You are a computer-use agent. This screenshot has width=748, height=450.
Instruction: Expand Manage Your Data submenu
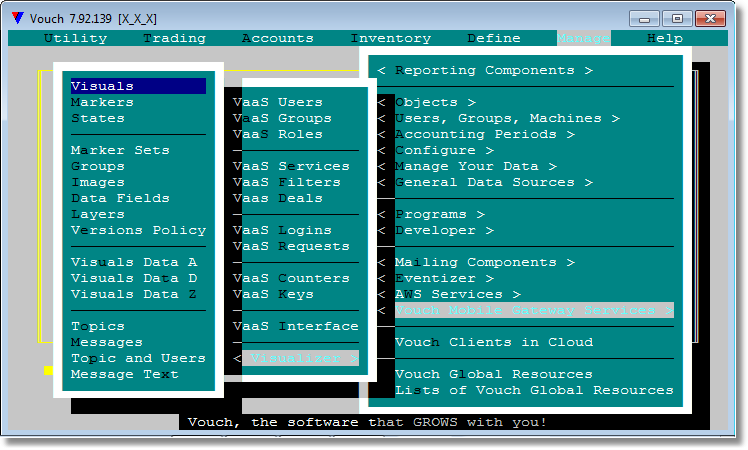(467, 166)
